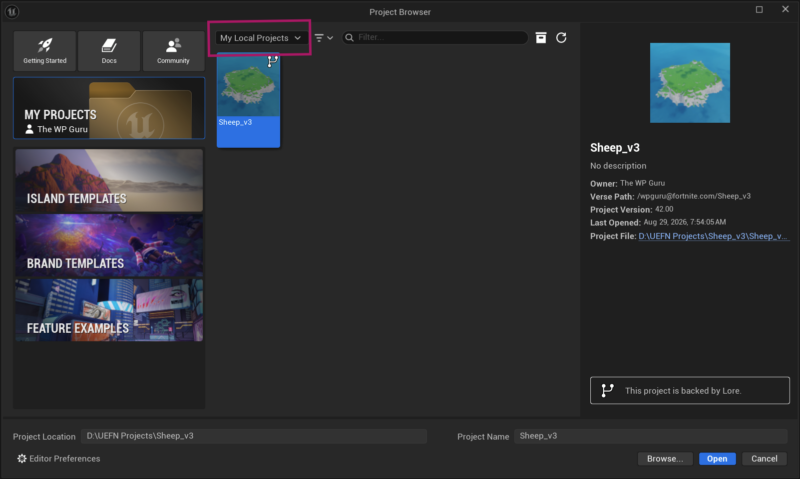800x479 pixels.
Task: Click the Sheep_v3 label under project tile
Action: [235, 122]
